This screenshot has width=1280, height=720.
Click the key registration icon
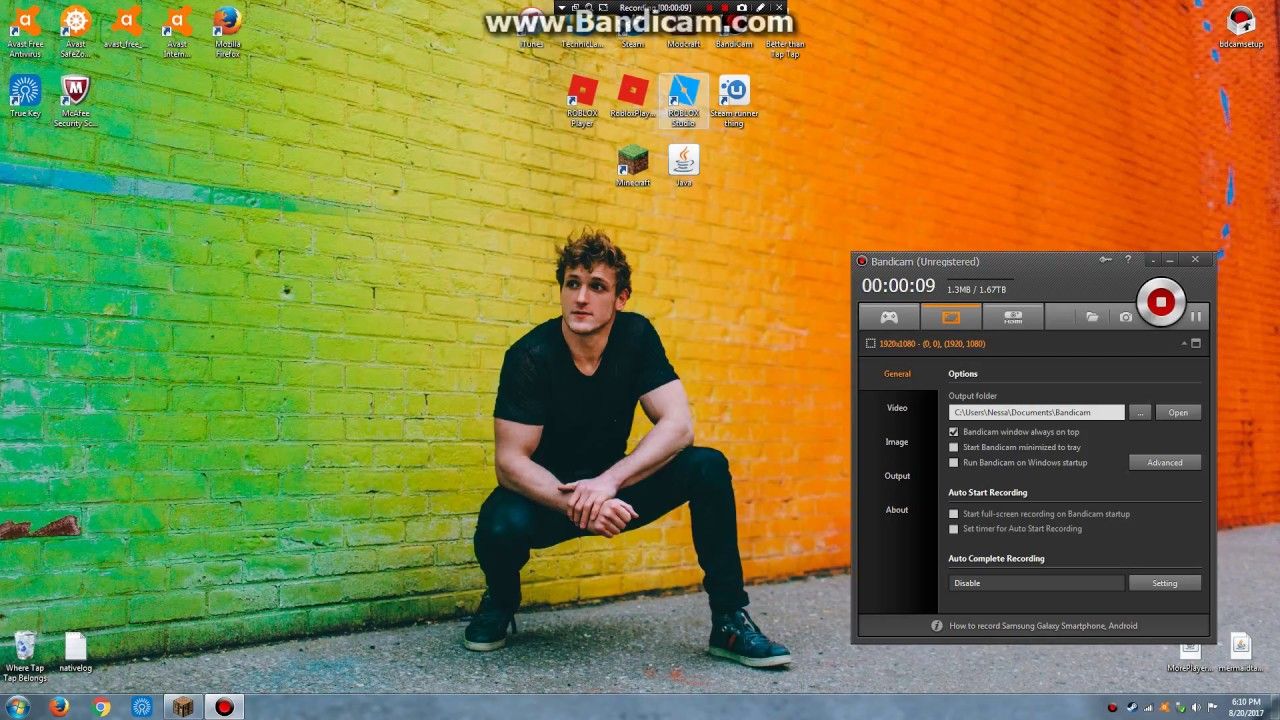[x=1106, y=260]
